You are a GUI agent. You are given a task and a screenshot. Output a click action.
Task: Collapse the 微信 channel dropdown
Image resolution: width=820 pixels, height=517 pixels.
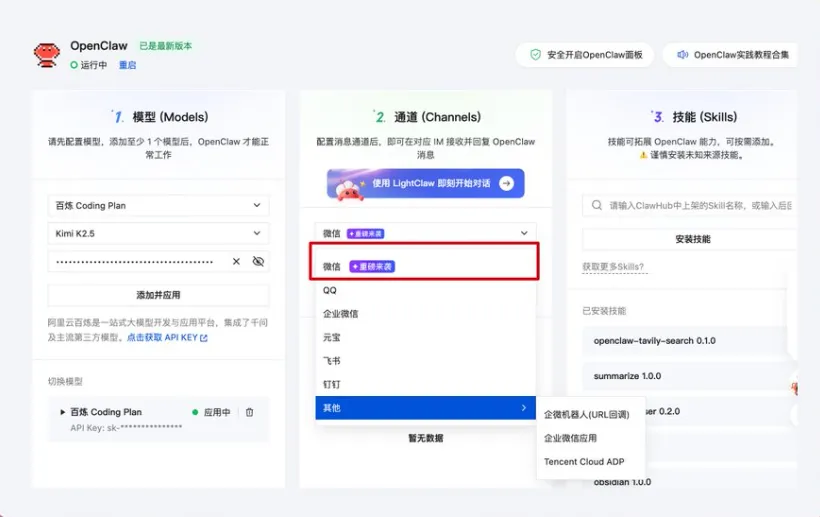tap(524, 233)
